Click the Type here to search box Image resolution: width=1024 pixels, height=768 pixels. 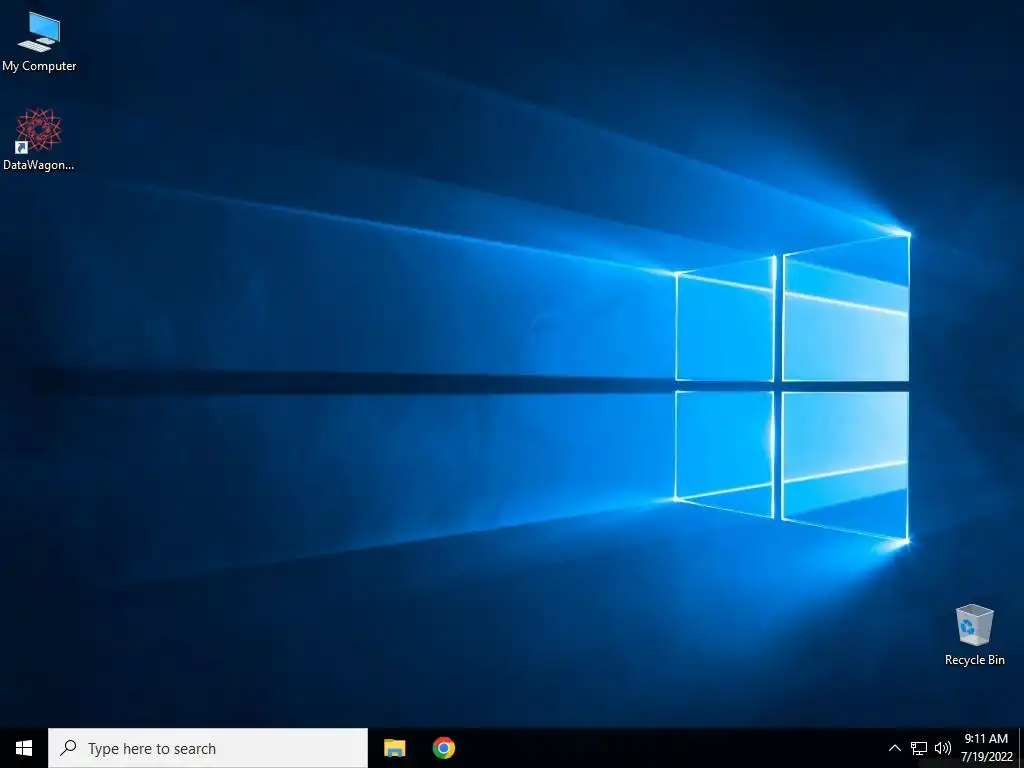coord(208,748)
